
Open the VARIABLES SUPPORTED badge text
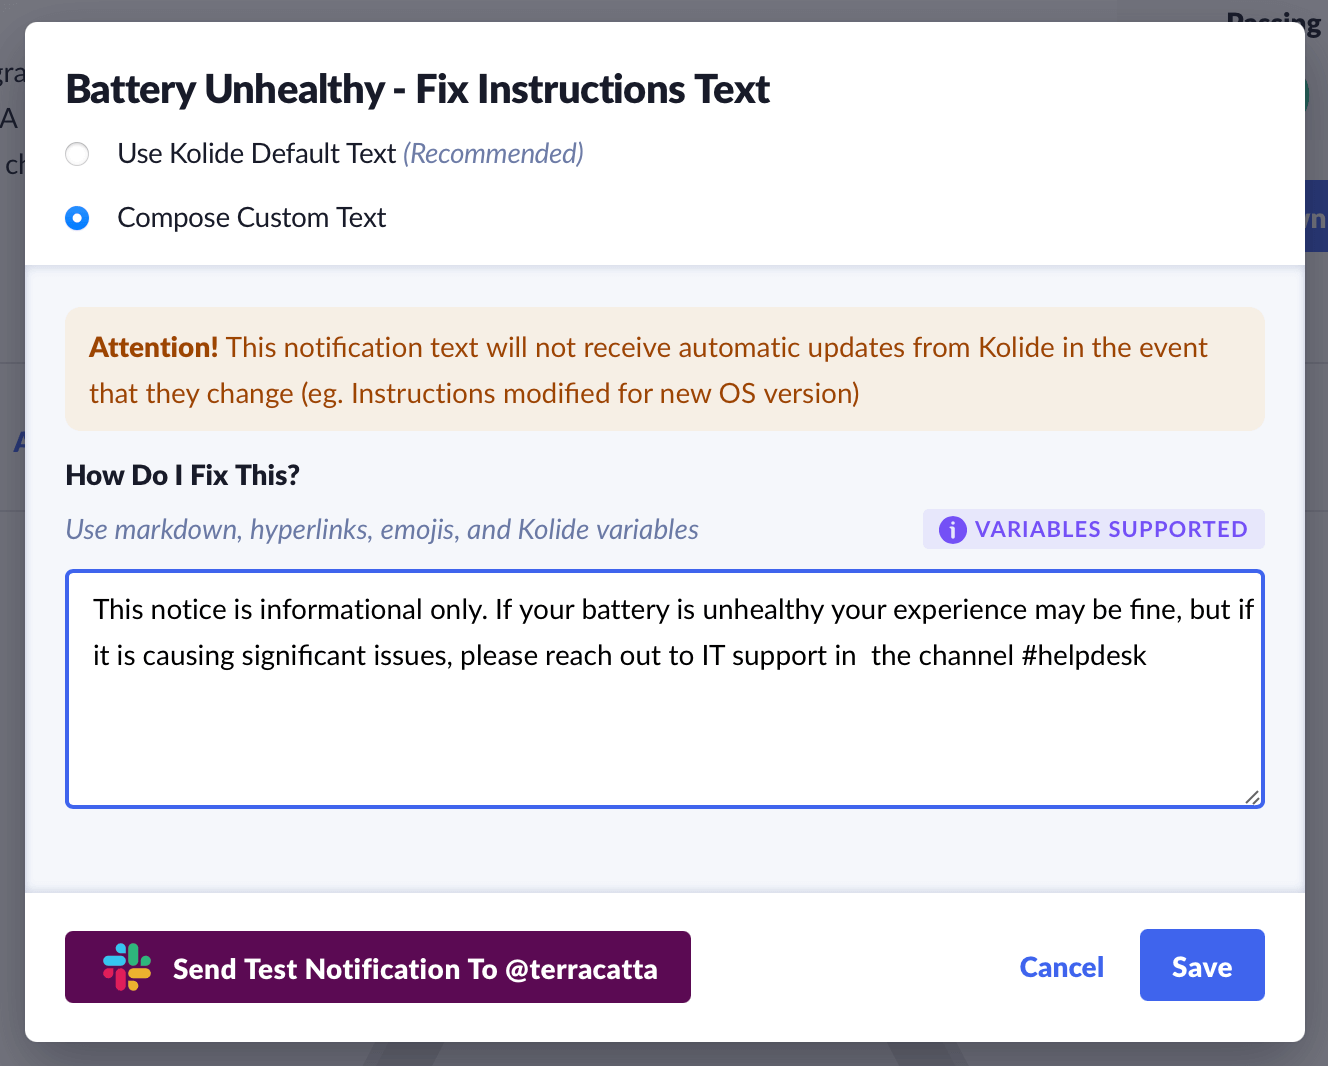(x=1111, y=529)
